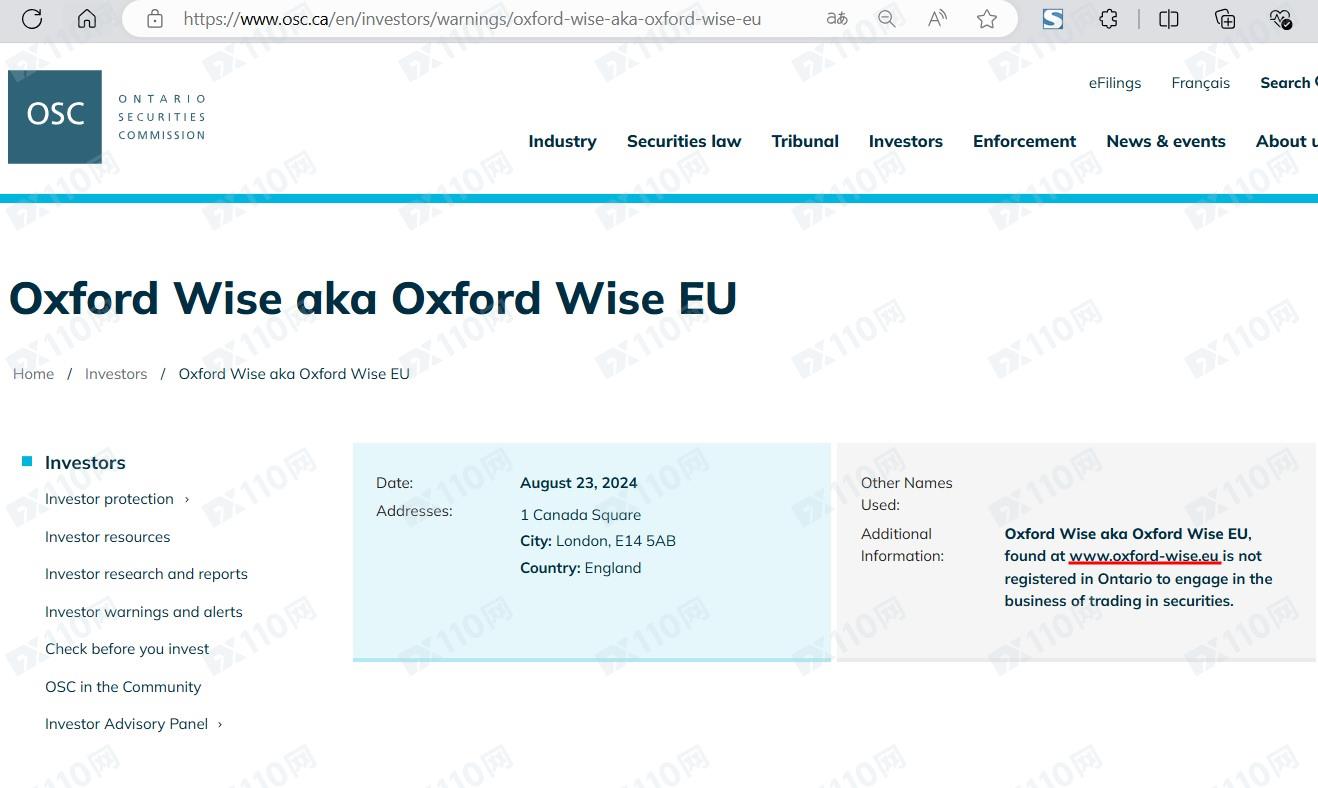The height and width of the screenshot is (788, 1318).
Task: Go to the browser home page icon
Action: (87, 18)
